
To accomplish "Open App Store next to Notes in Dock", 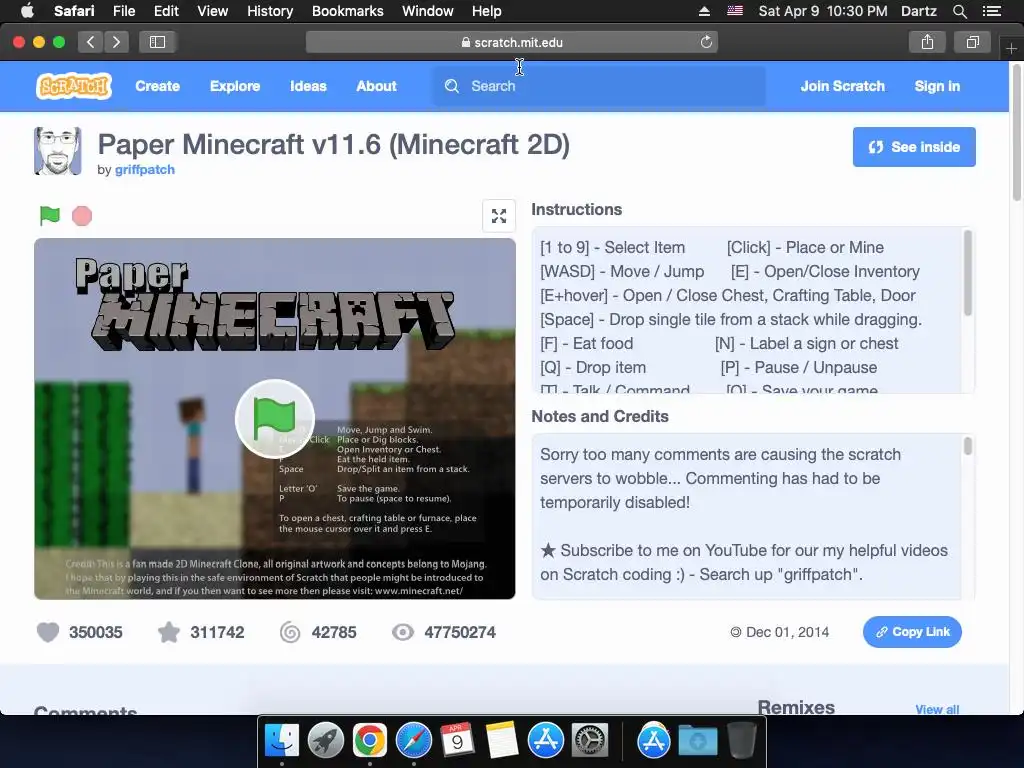I will (x=545, y=740).
